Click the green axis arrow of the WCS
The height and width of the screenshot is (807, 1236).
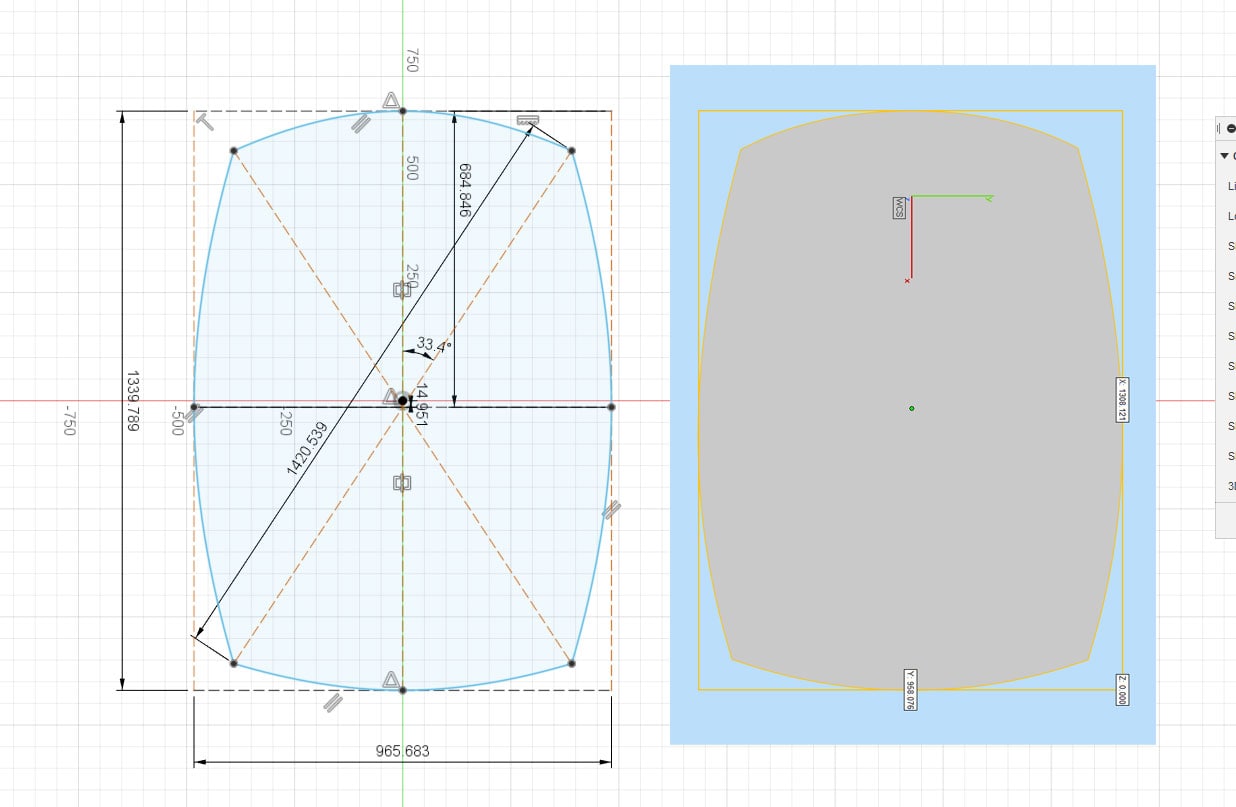coord(951,197)
